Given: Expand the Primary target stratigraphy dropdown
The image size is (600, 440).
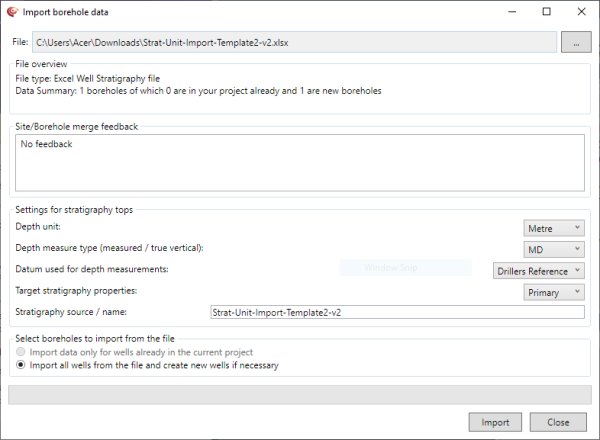Looking at the screenshot, I should [x=554, y=292].
